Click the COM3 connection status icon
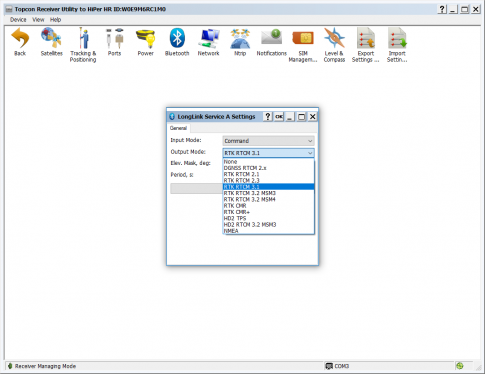The image size is (485, 374). [x=329, y=366]
